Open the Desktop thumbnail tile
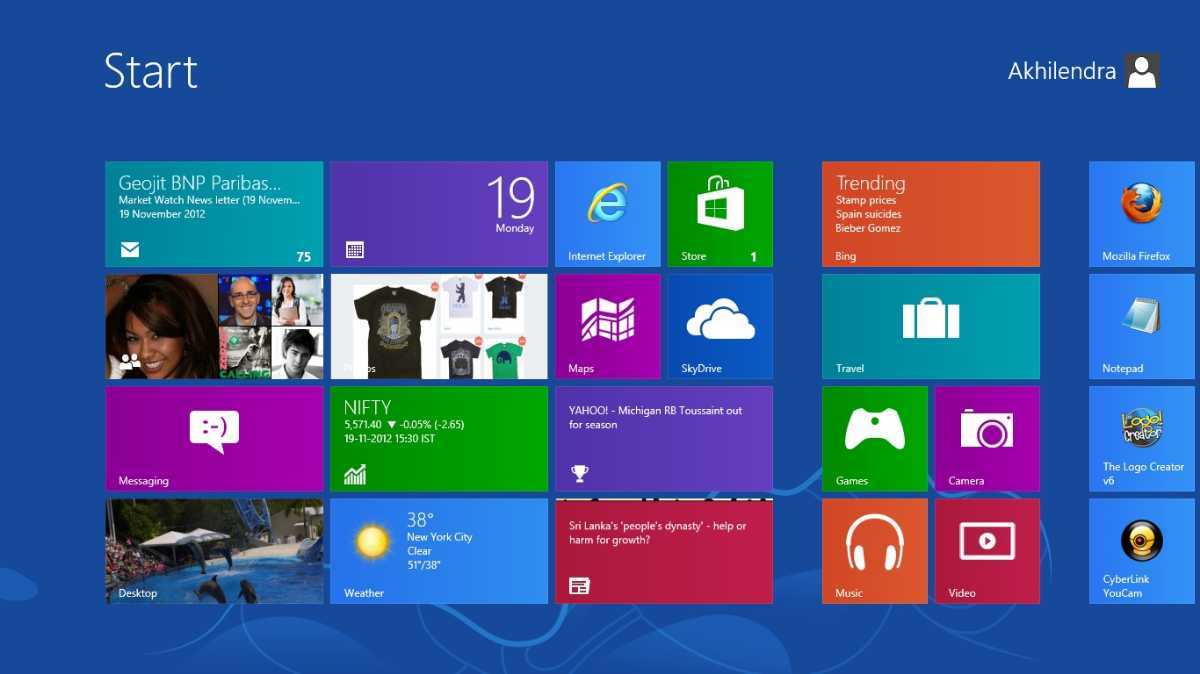1200x674 pixels. click(214, 550)
